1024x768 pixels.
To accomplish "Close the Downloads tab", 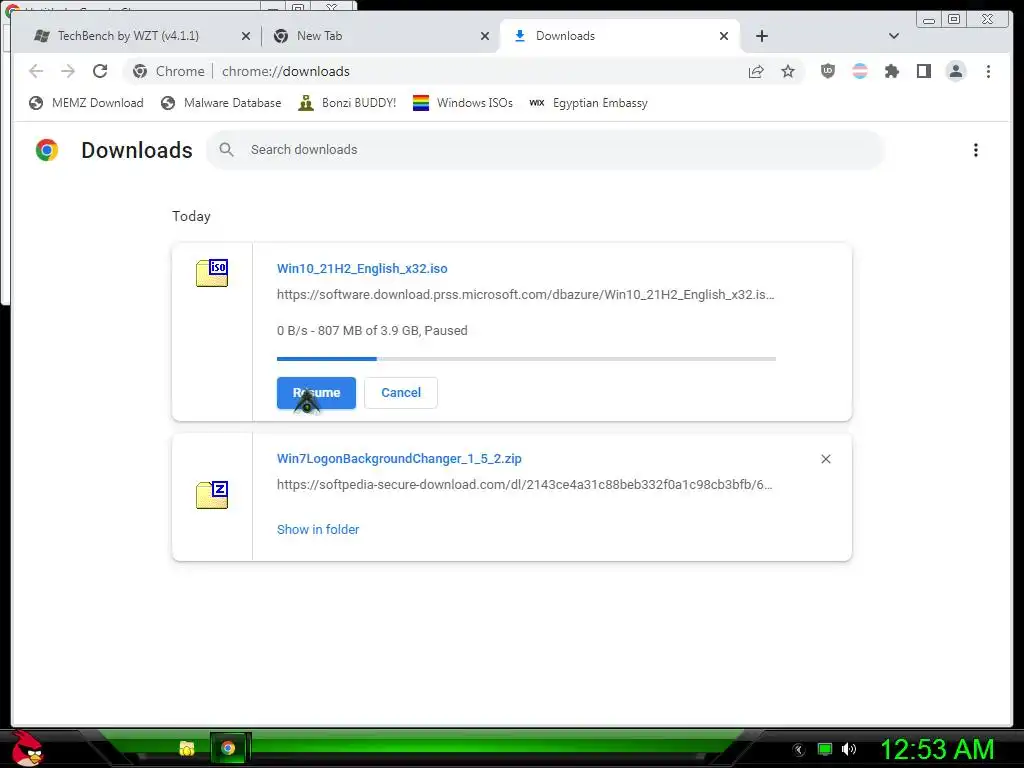I will [724, 36].
